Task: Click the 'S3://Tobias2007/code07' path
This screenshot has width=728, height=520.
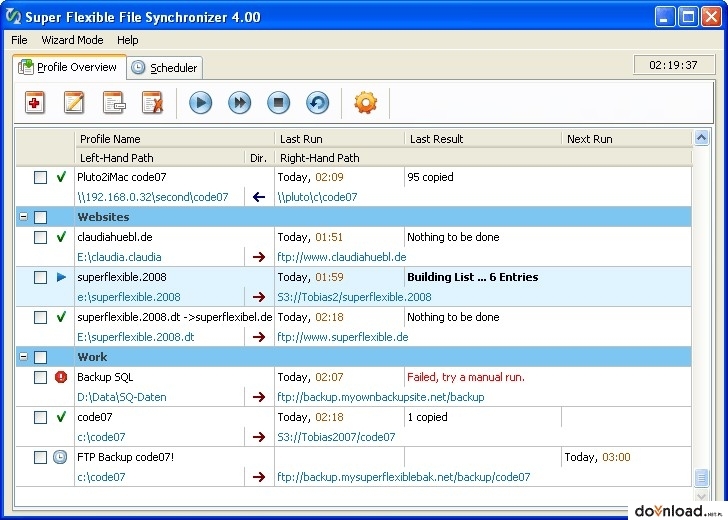Action: click(x=336, y=437)
